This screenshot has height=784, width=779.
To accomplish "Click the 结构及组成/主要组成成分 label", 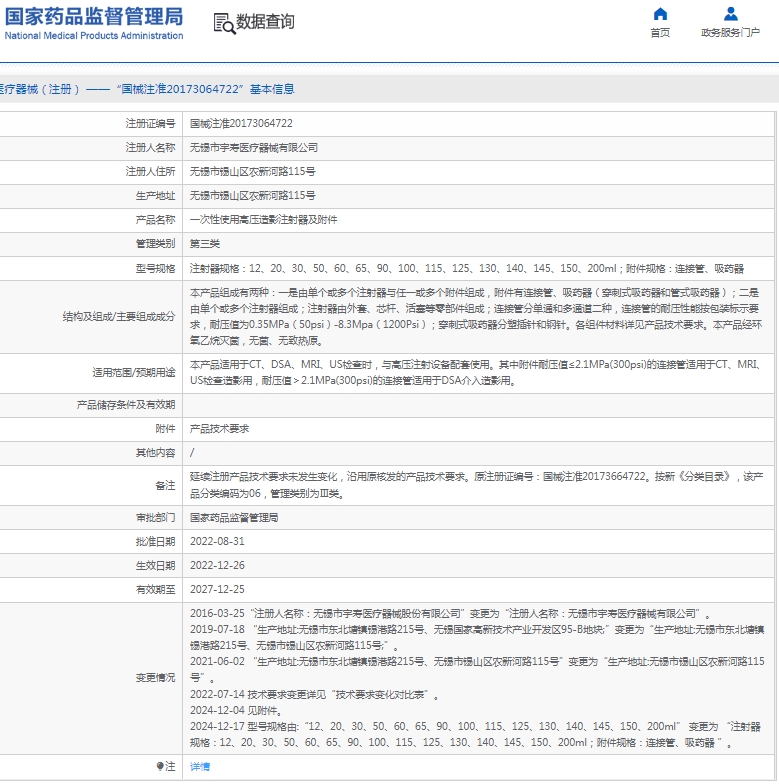I will [x=119, y=316].
